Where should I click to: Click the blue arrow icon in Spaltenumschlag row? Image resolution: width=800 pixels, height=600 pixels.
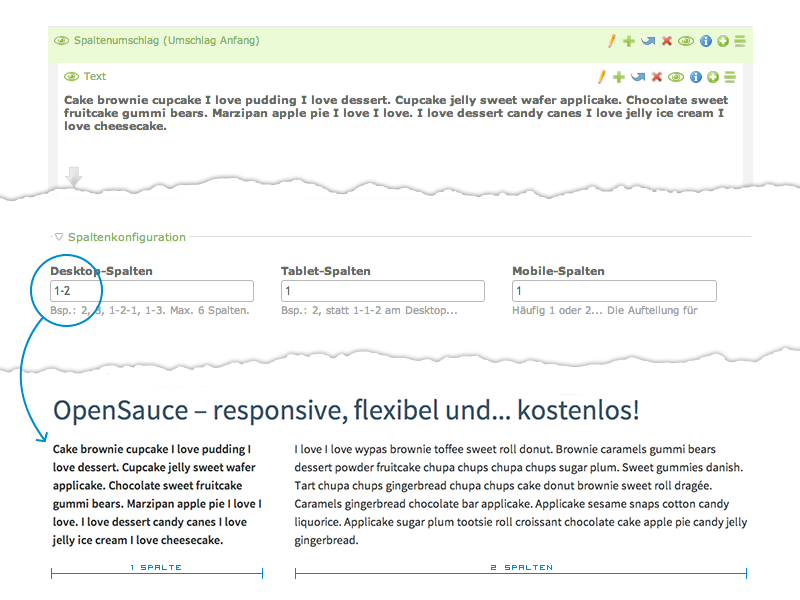(x=647, y=41)
